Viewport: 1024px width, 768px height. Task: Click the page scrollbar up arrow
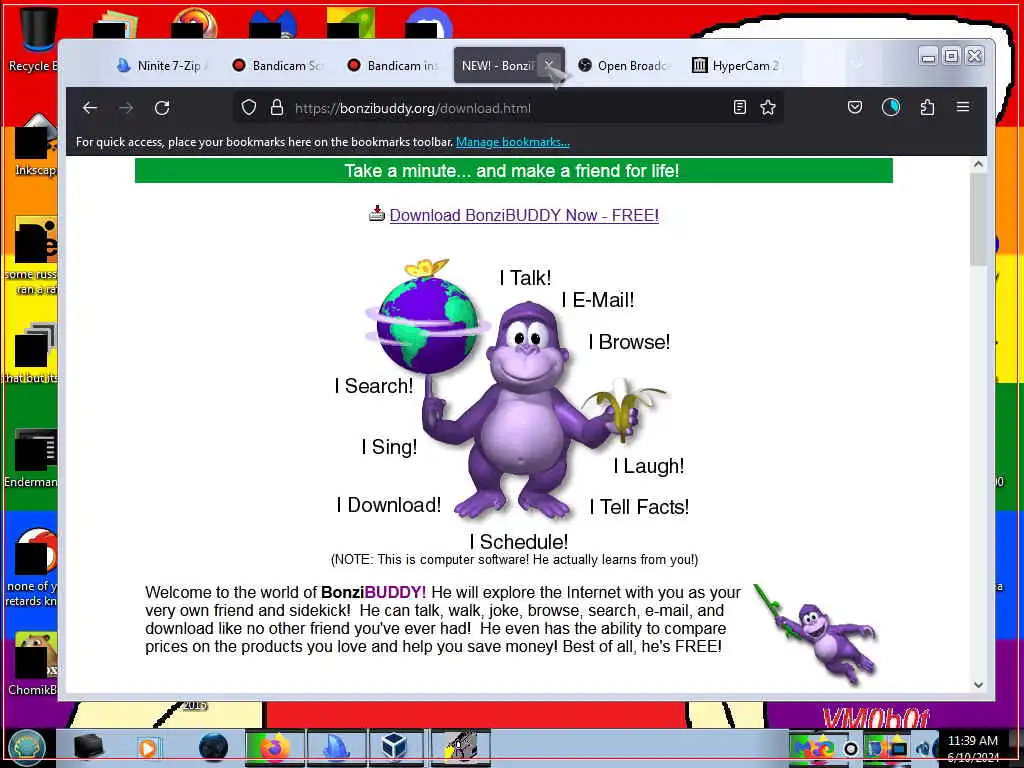(x=978, y=165)
